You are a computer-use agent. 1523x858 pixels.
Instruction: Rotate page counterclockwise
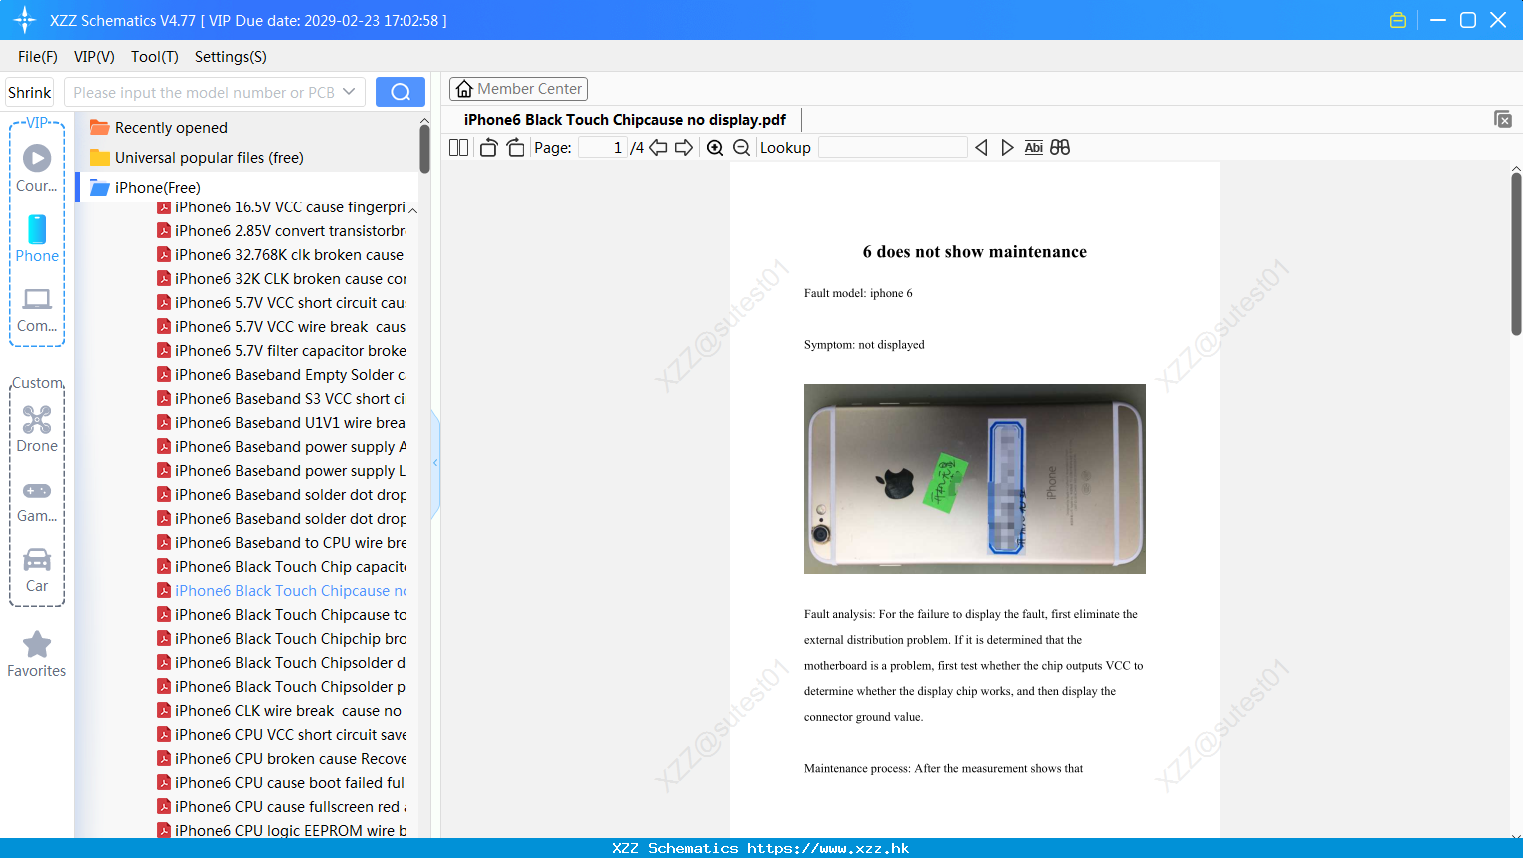488,148
